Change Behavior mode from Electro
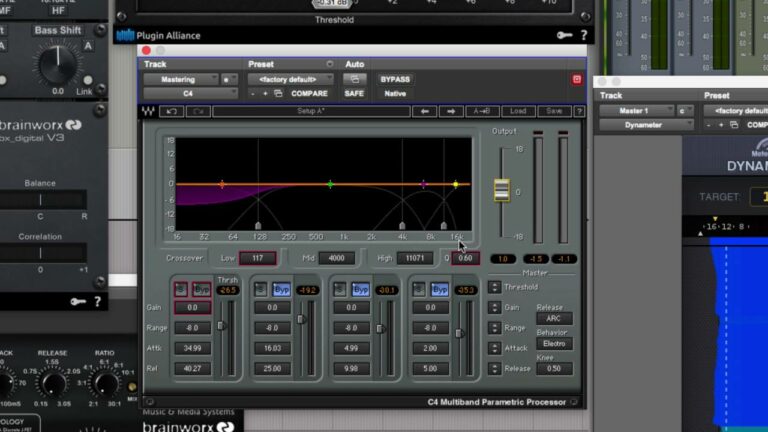 (554, 344)
